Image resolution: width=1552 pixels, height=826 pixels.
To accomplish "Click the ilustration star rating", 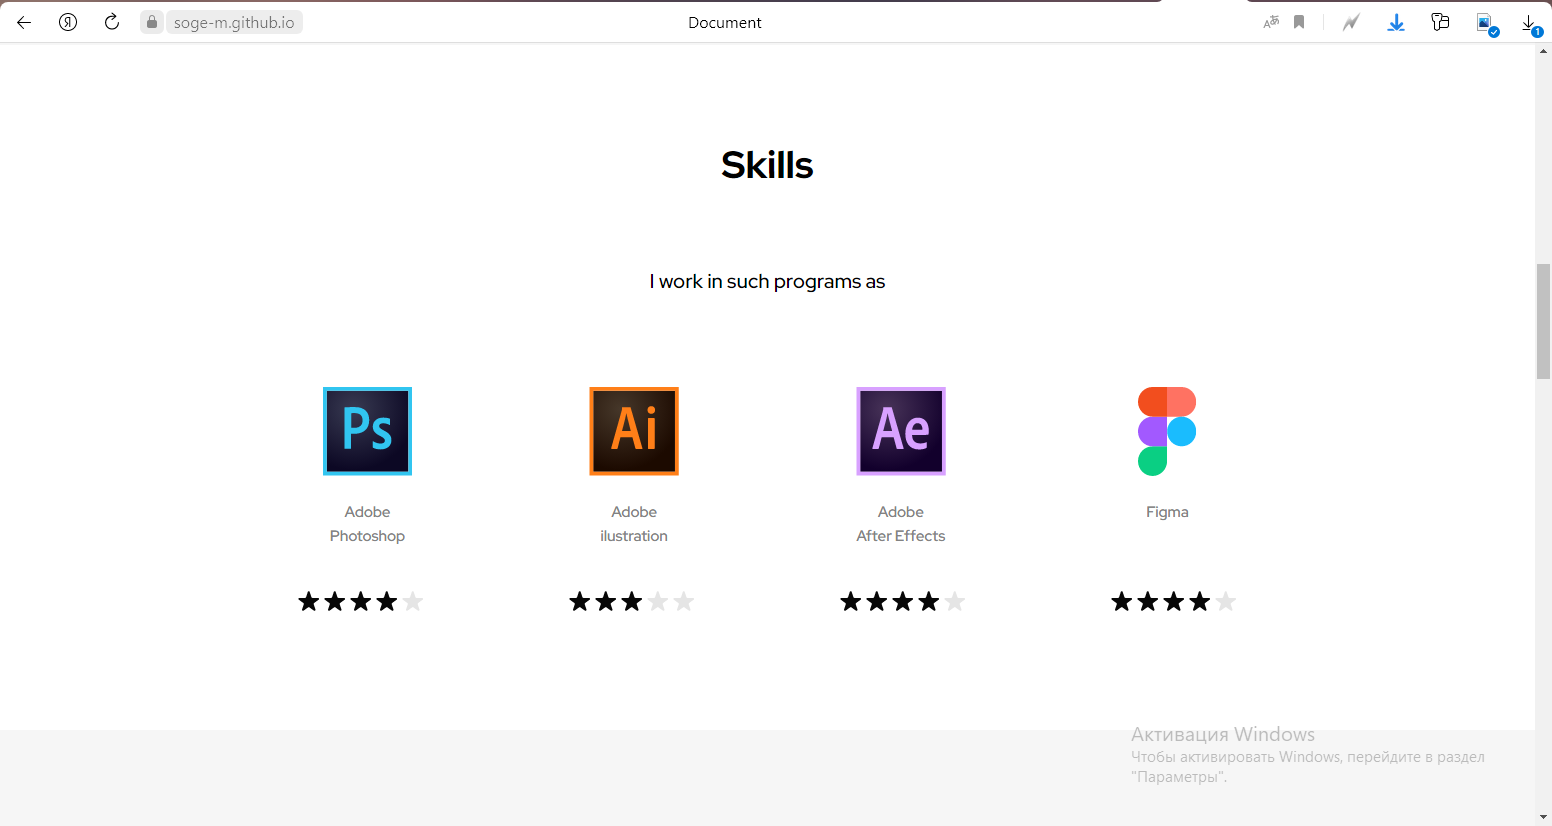I will (632, 601).
